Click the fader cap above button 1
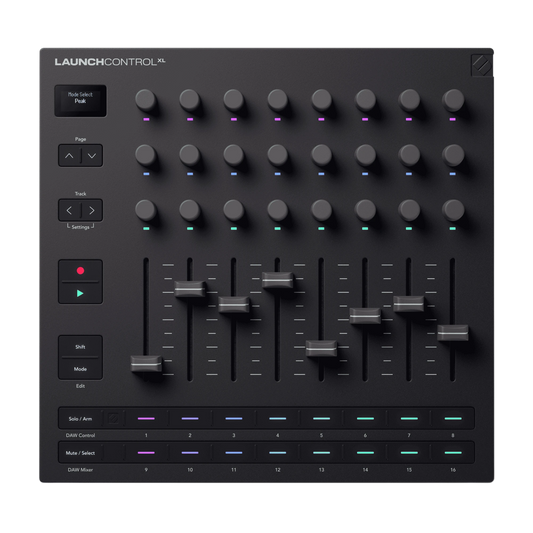 click(146, 364)
